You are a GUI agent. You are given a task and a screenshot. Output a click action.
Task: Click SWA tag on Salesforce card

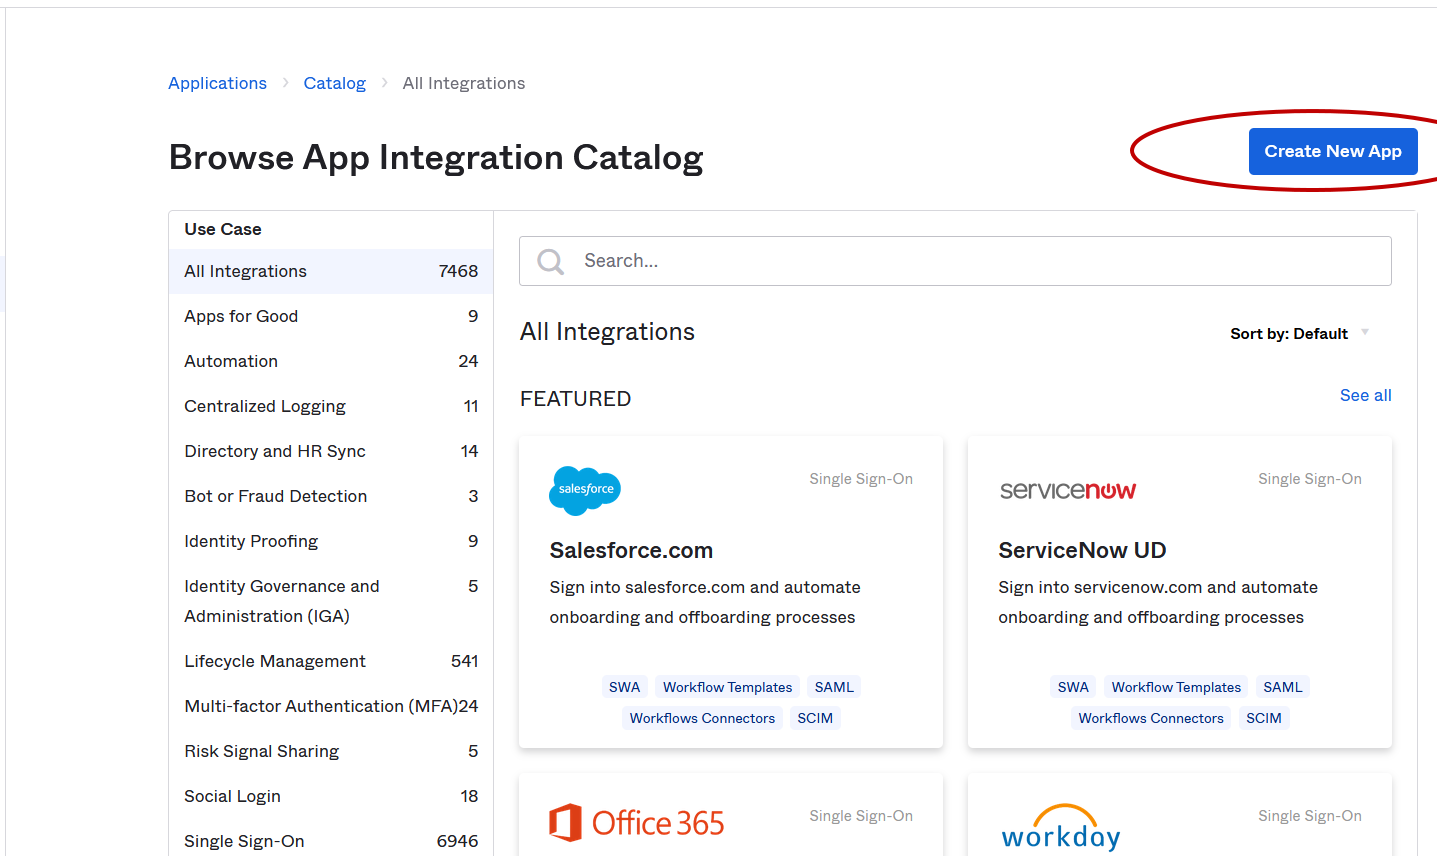624,687
